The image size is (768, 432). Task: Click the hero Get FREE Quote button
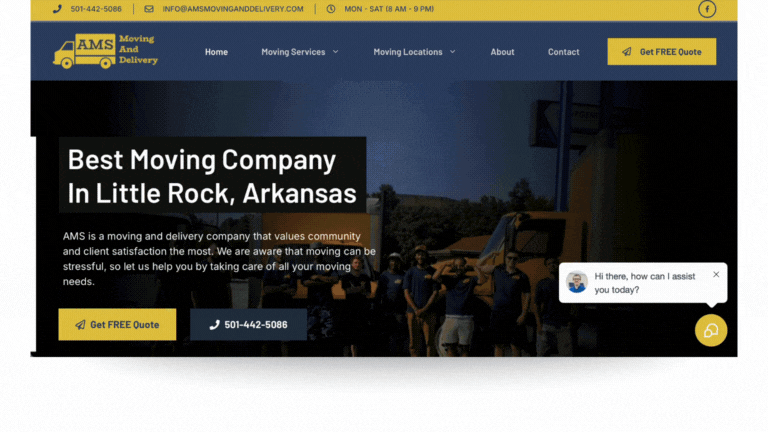[x=117, y=324]
